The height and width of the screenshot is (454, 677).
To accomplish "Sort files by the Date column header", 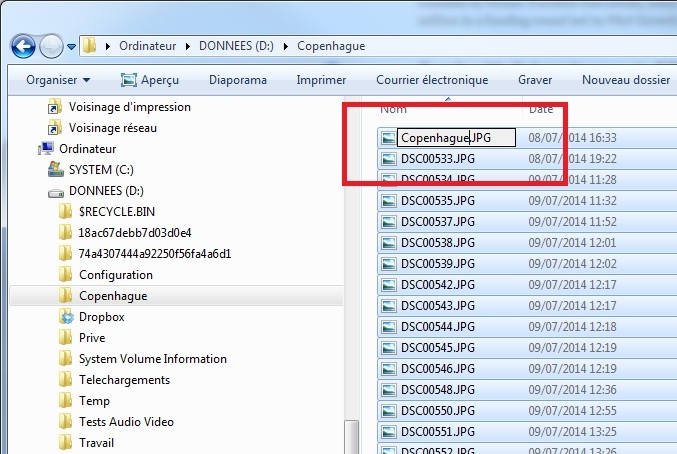I will (x=541, y=109).
